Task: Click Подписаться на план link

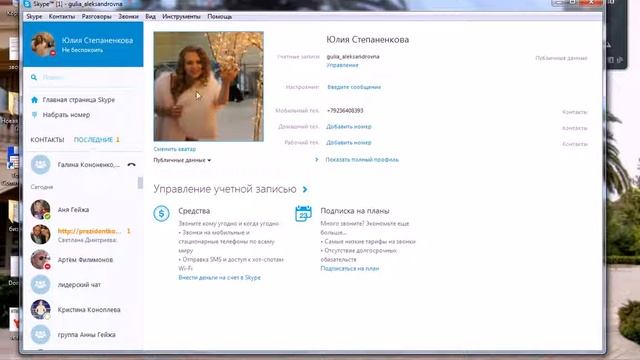Action: click(x=350, y=269)
